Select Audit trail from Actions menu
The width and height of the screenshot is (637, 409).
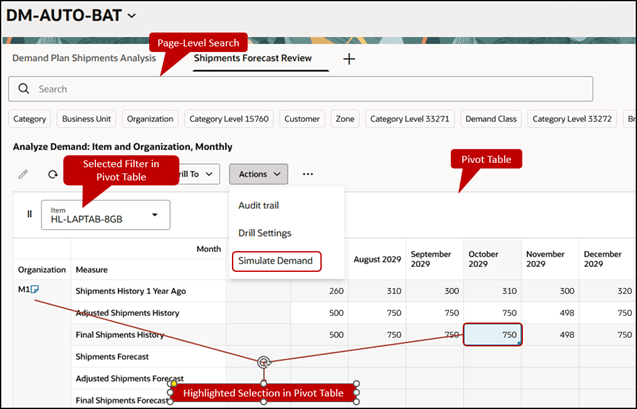click(x=258, y=206)
